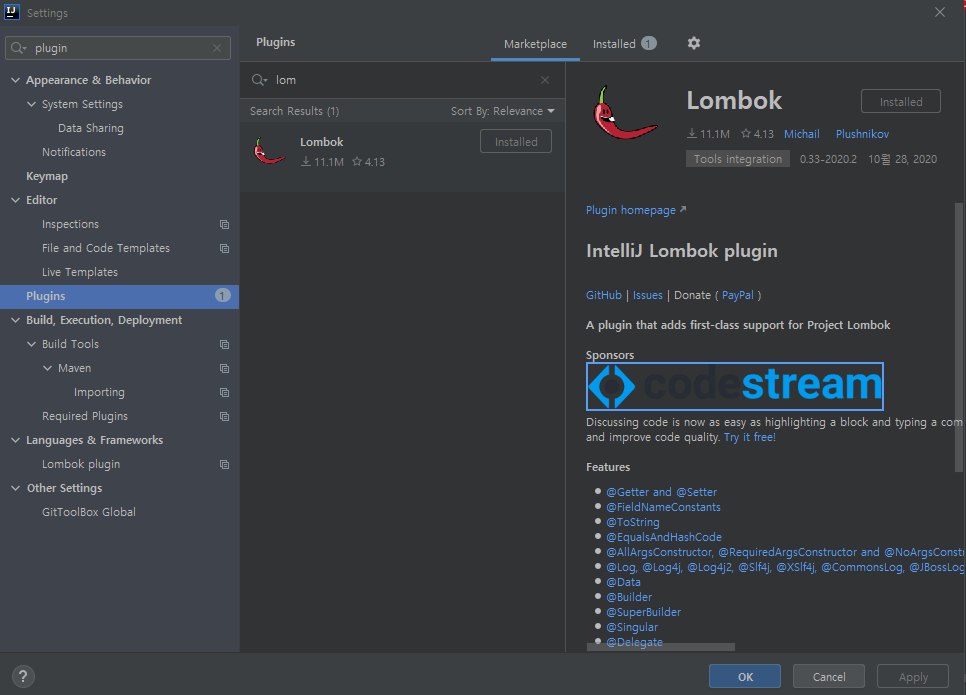The height and width of the screenshot is (695, 966).
Task: Collapse the Appearance & Behavior section
Action: click(x=15, y=80)
